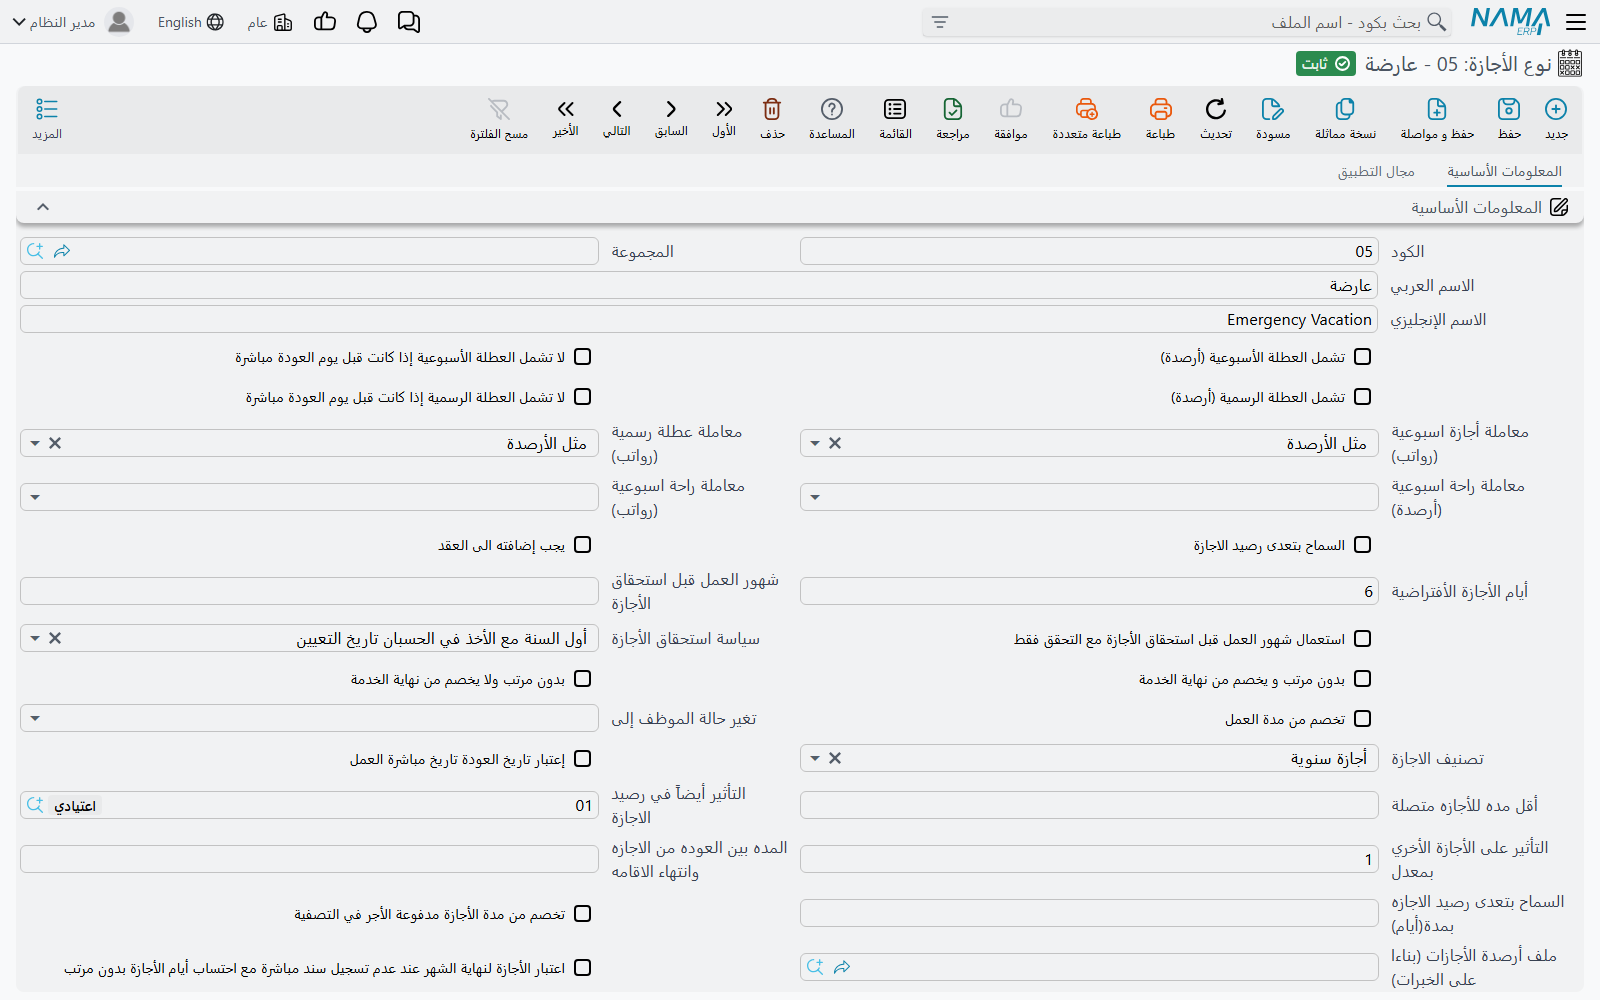Collapse the 'المعلومات الأساسية' section chevron
Viewport: 1600px width, 1000px height.
tap(43, 207)
